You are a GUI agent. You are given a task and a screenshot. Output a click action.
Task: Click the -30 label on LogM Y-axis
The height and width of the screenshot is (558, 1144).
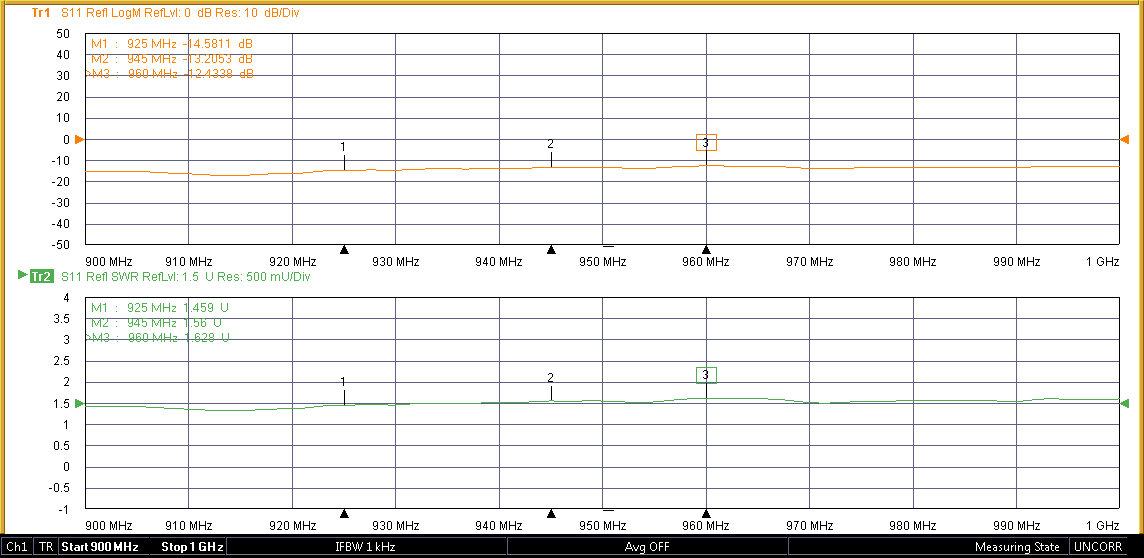click(x=60, y=202)
